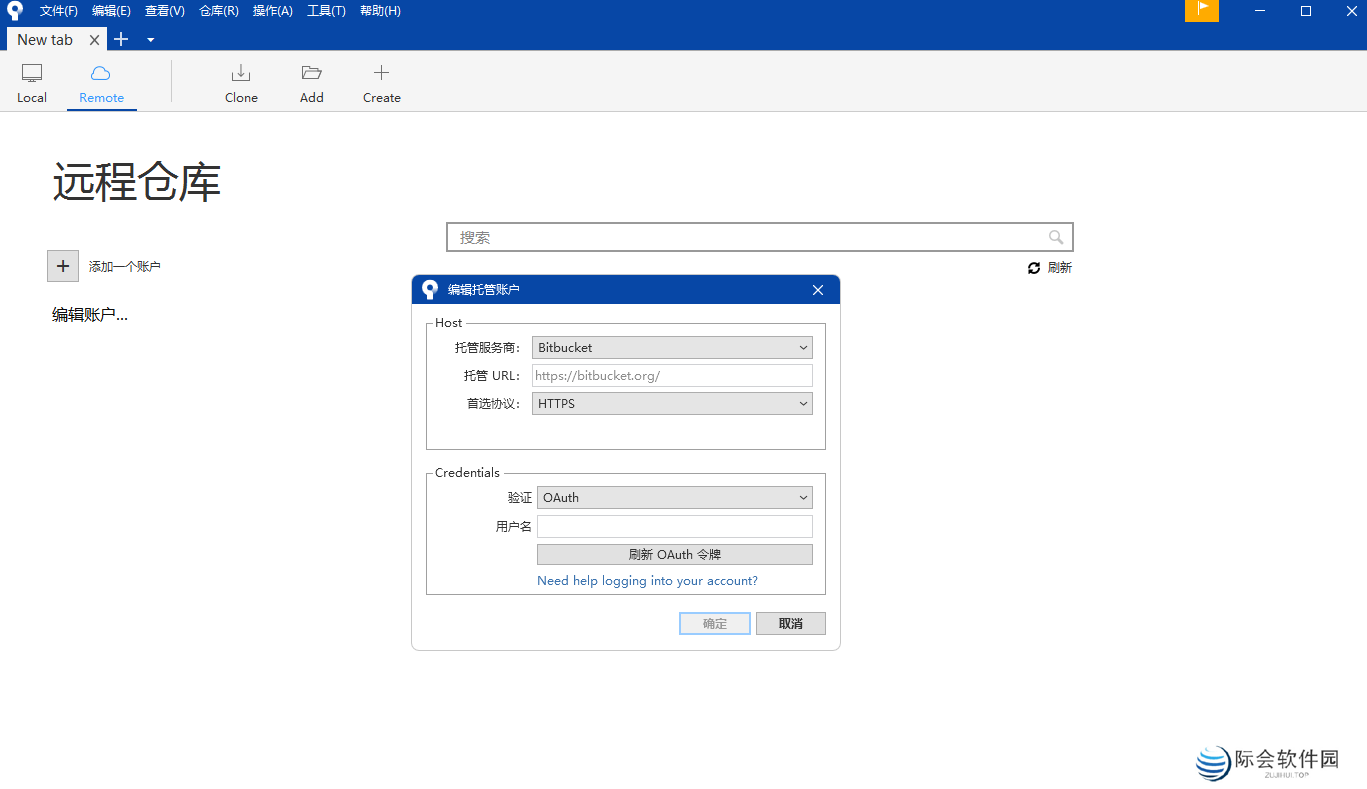Clear the search with the magnifier icon

[x=1056, y=237]
